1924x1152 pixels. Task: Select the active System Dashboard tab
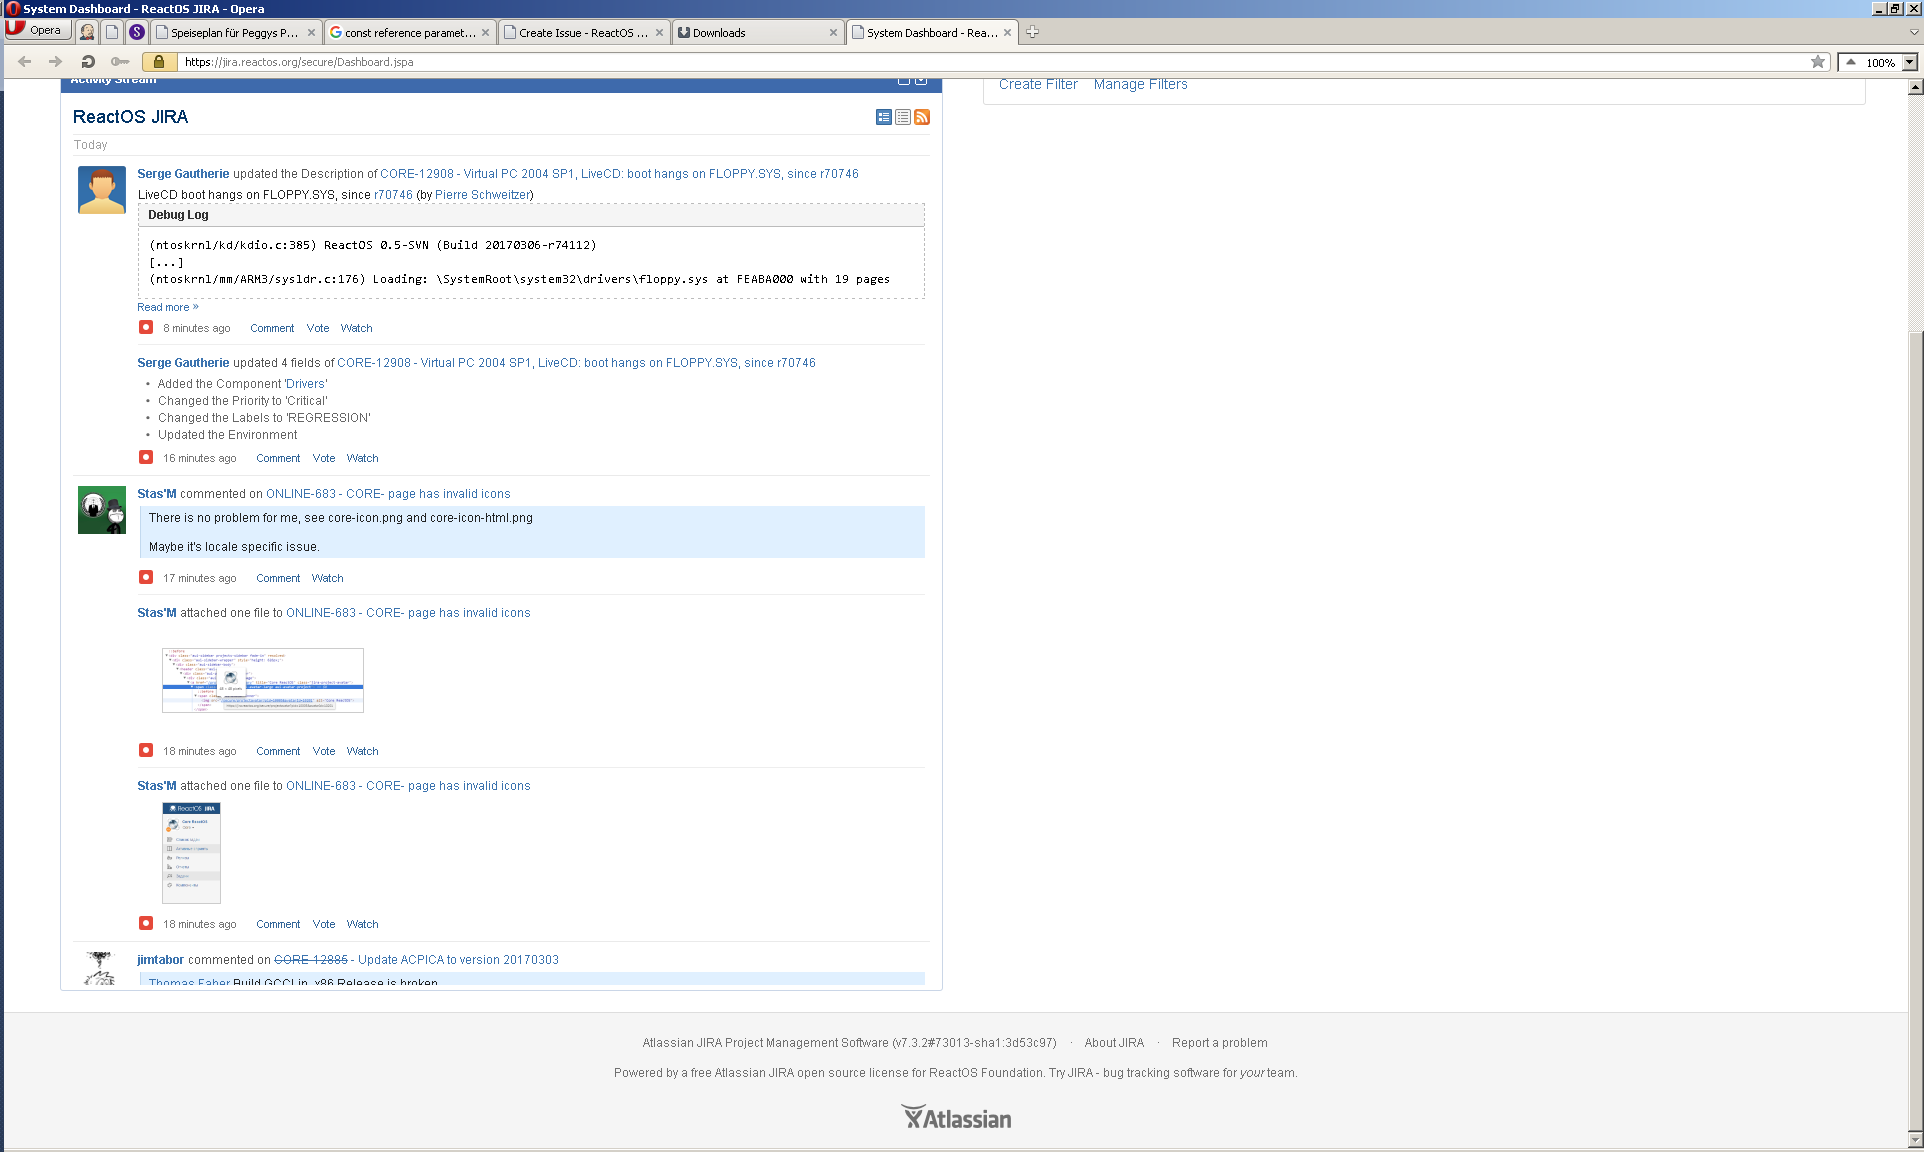931,33
